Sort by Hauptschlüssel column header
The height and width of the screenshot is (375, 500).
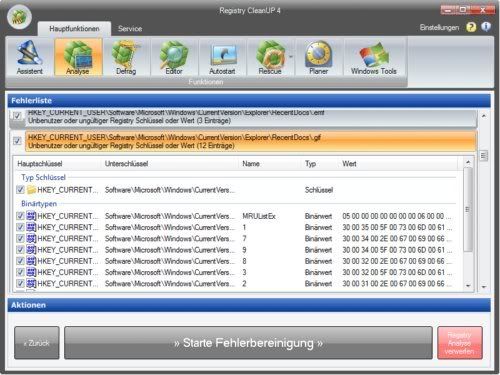57,164
